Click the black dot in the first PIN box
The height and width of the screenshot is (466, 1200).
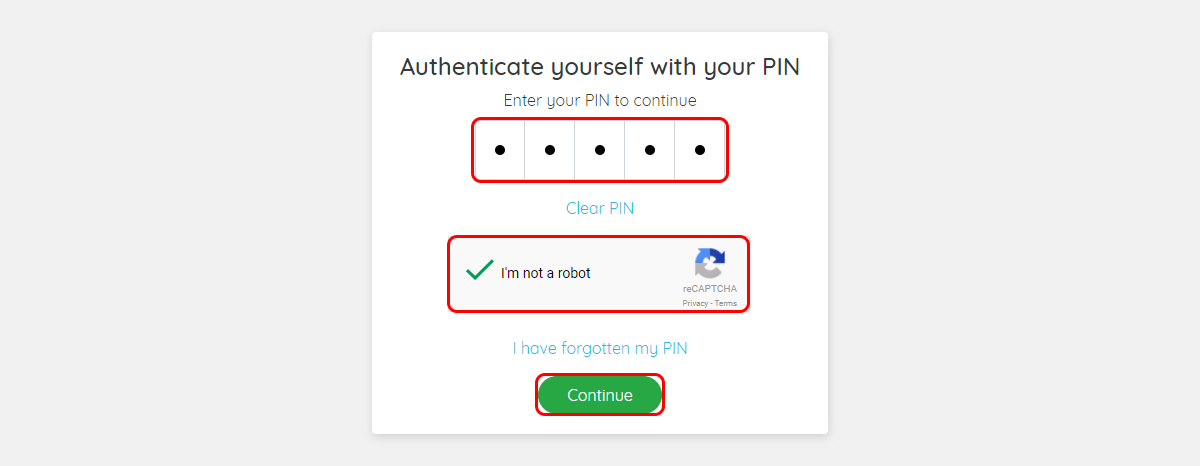(500, 150)
